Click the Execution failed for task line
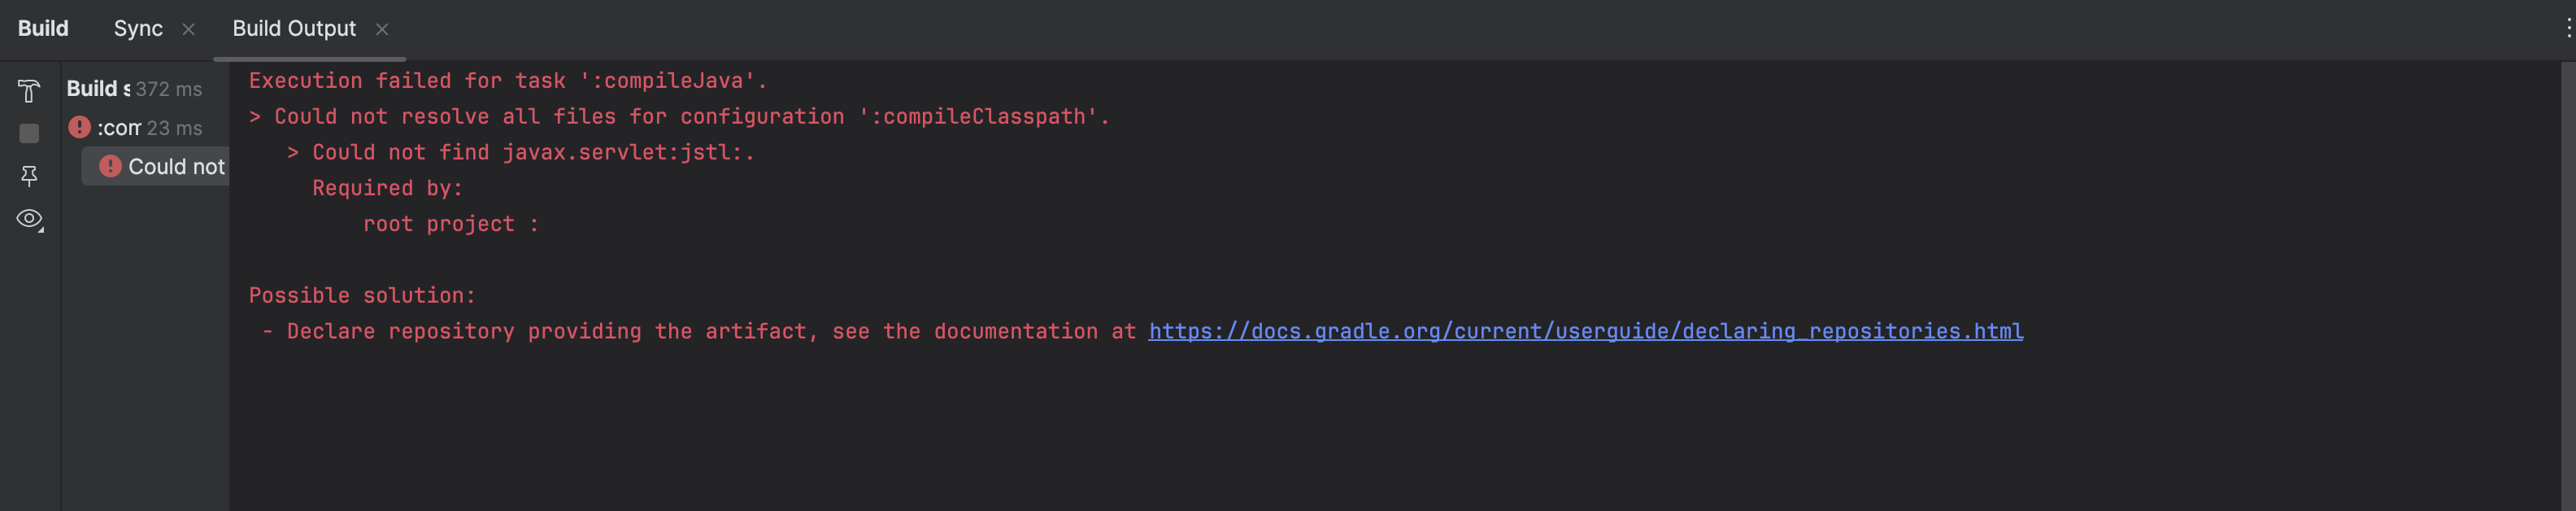Screen dimensions: 2576x511 508,80
